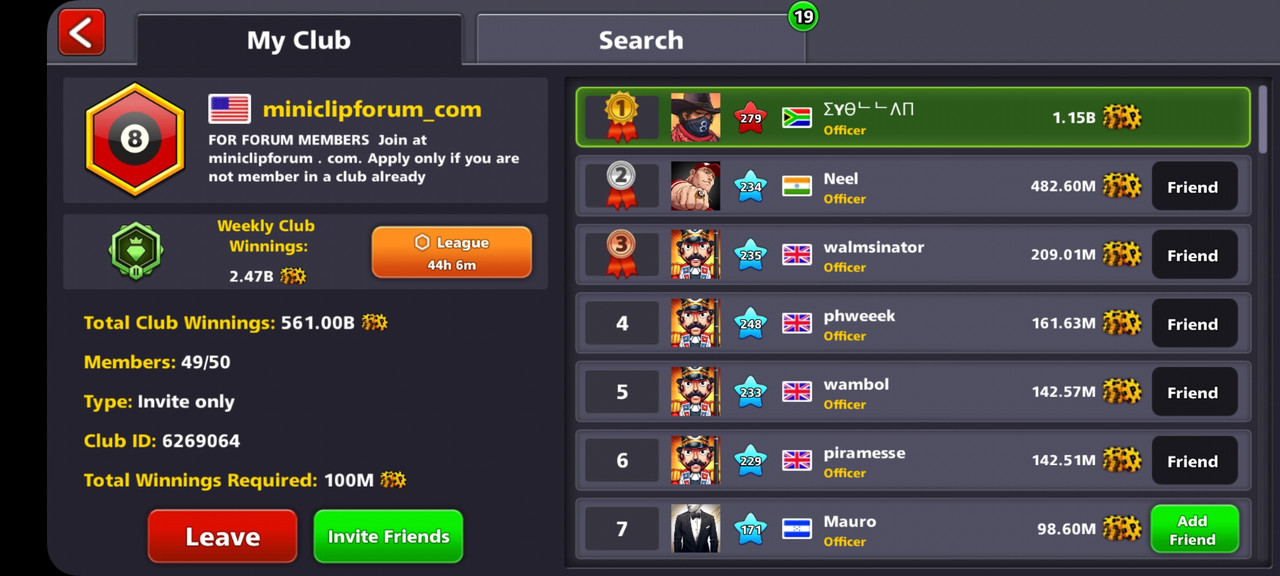Select the My Club tab
The height and width of the screenshot is (576, 1280).
[x=299, y=40]
